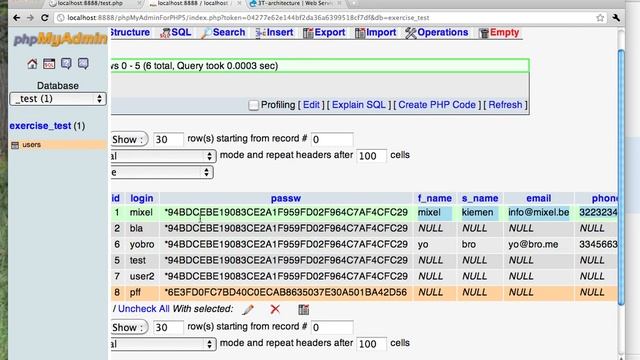Click the rows count field above the table
Viewport: 640px width, 360px height.
(x=168, y=140)
